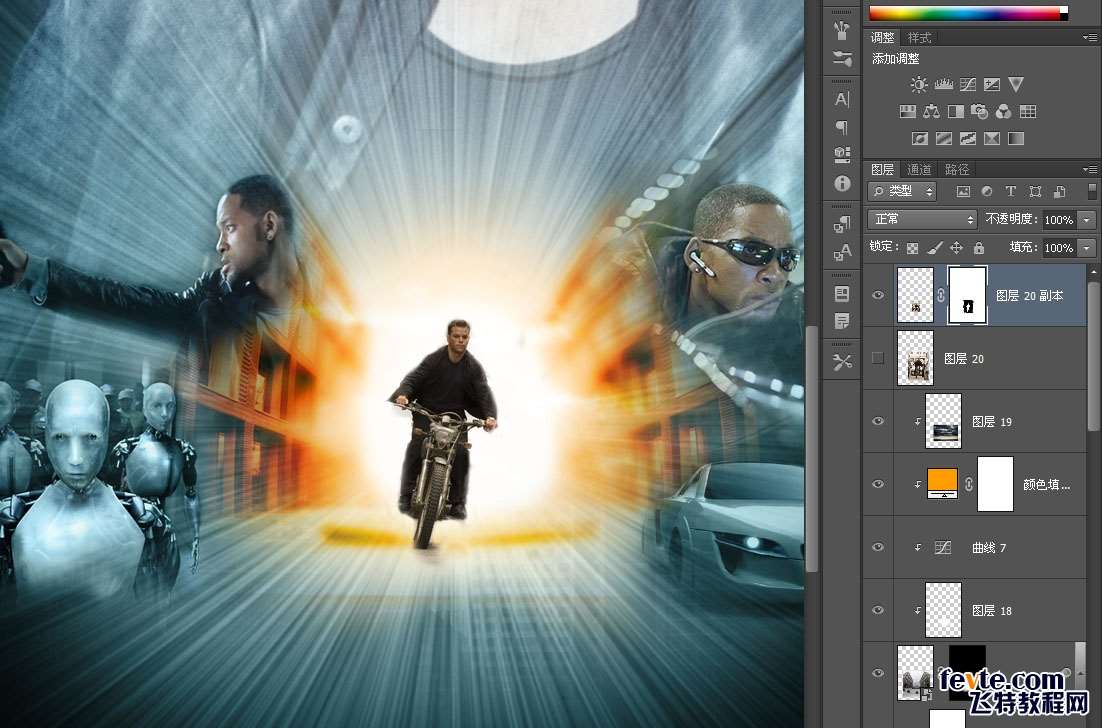Add a Vibrance adjustment

point(1016,84)
